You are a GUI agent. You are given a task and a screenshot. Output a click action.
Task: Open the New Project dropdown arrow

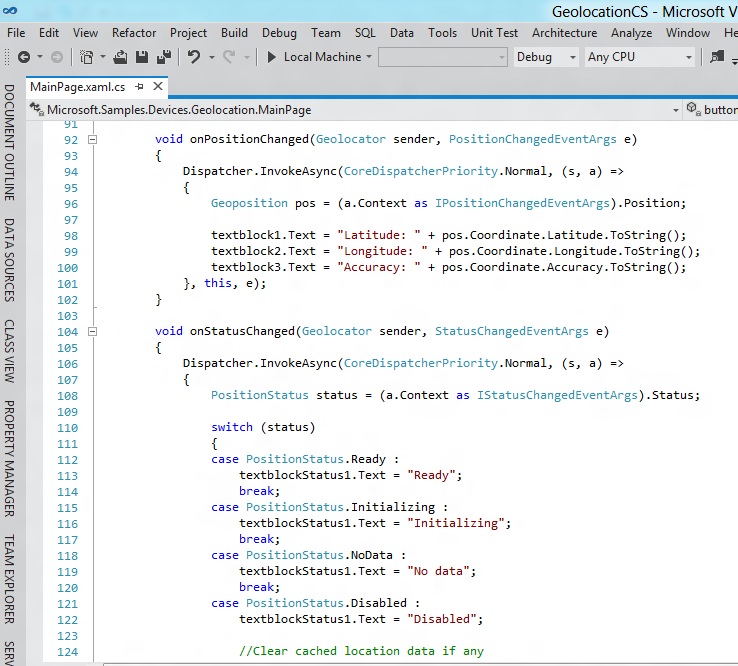point(102,57)
